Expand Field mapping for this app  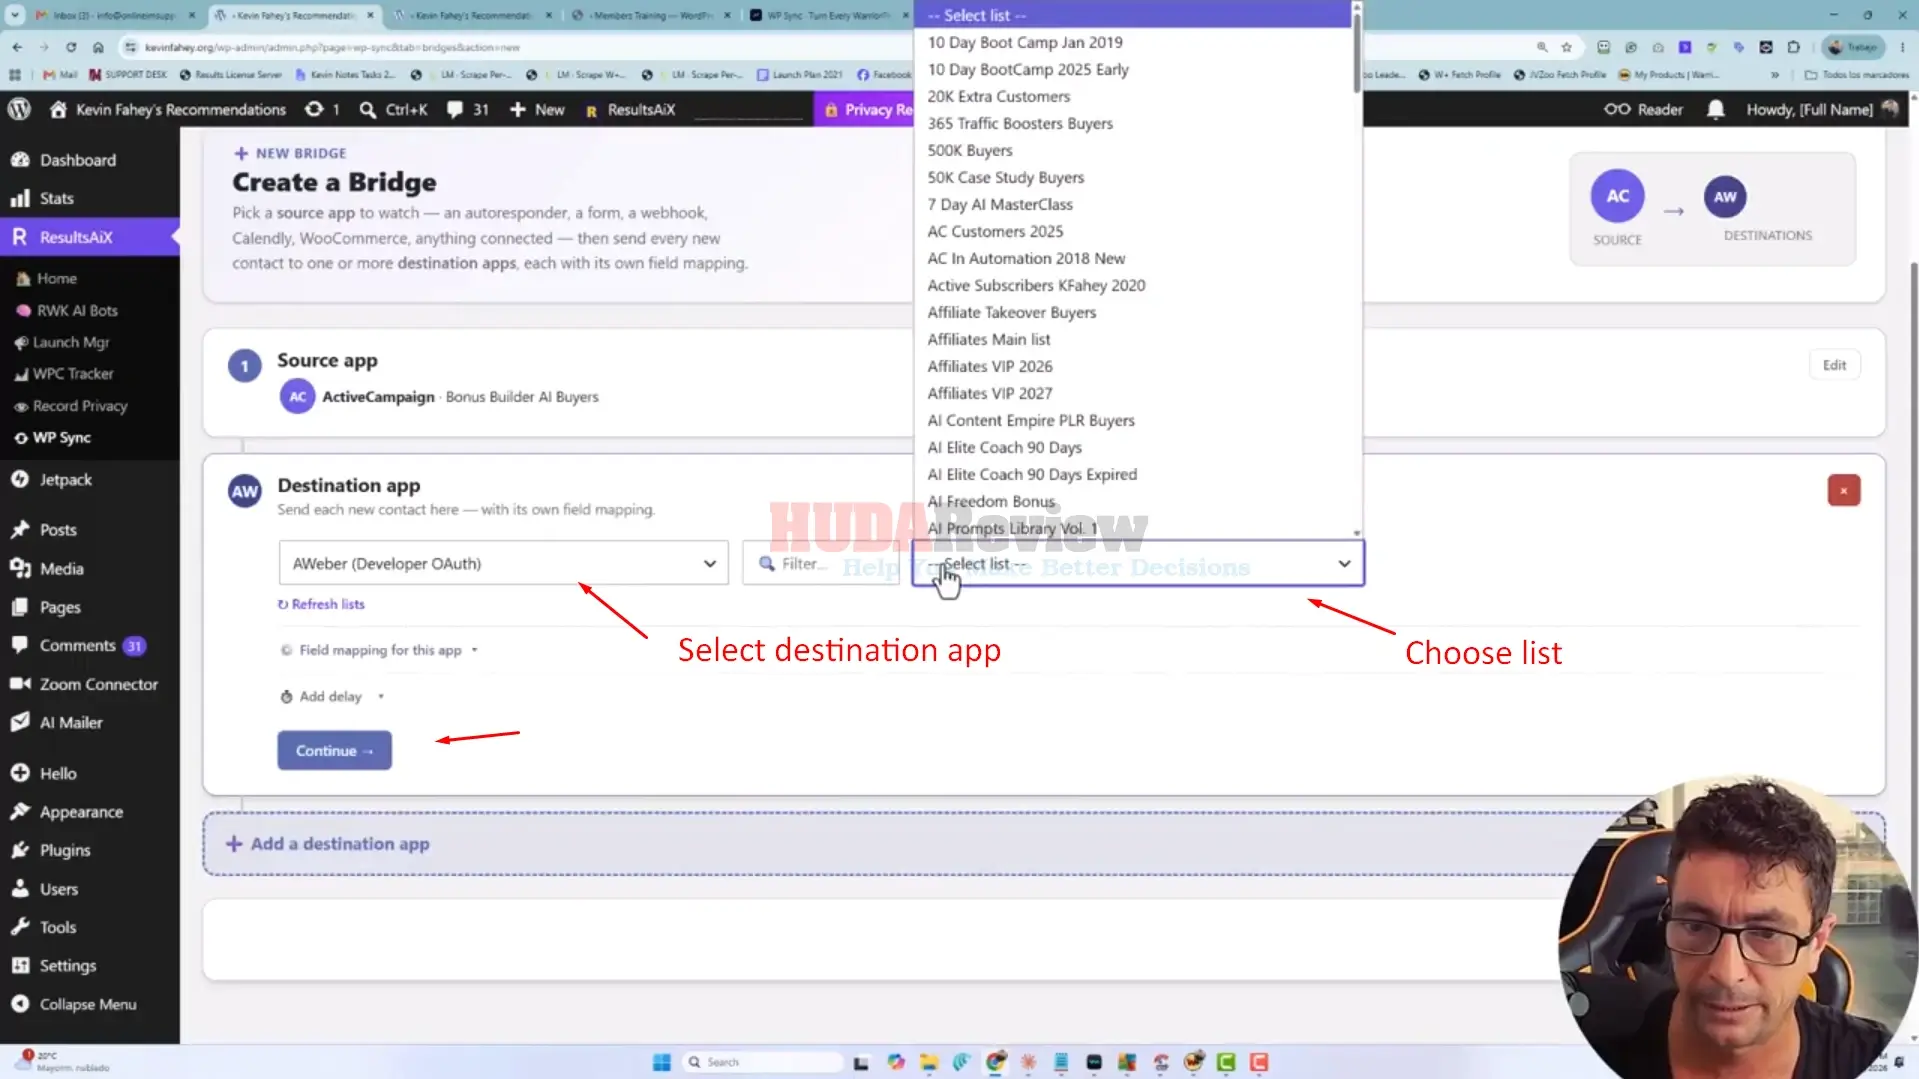coord(379,650)
